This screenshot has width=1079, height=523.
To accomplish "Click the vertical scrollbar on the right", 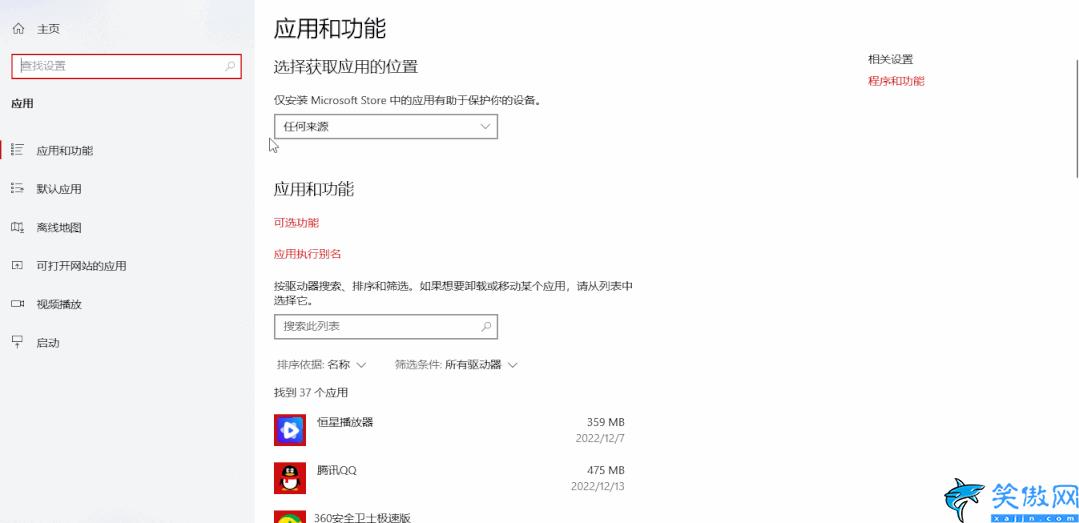I will [1076, 117].
